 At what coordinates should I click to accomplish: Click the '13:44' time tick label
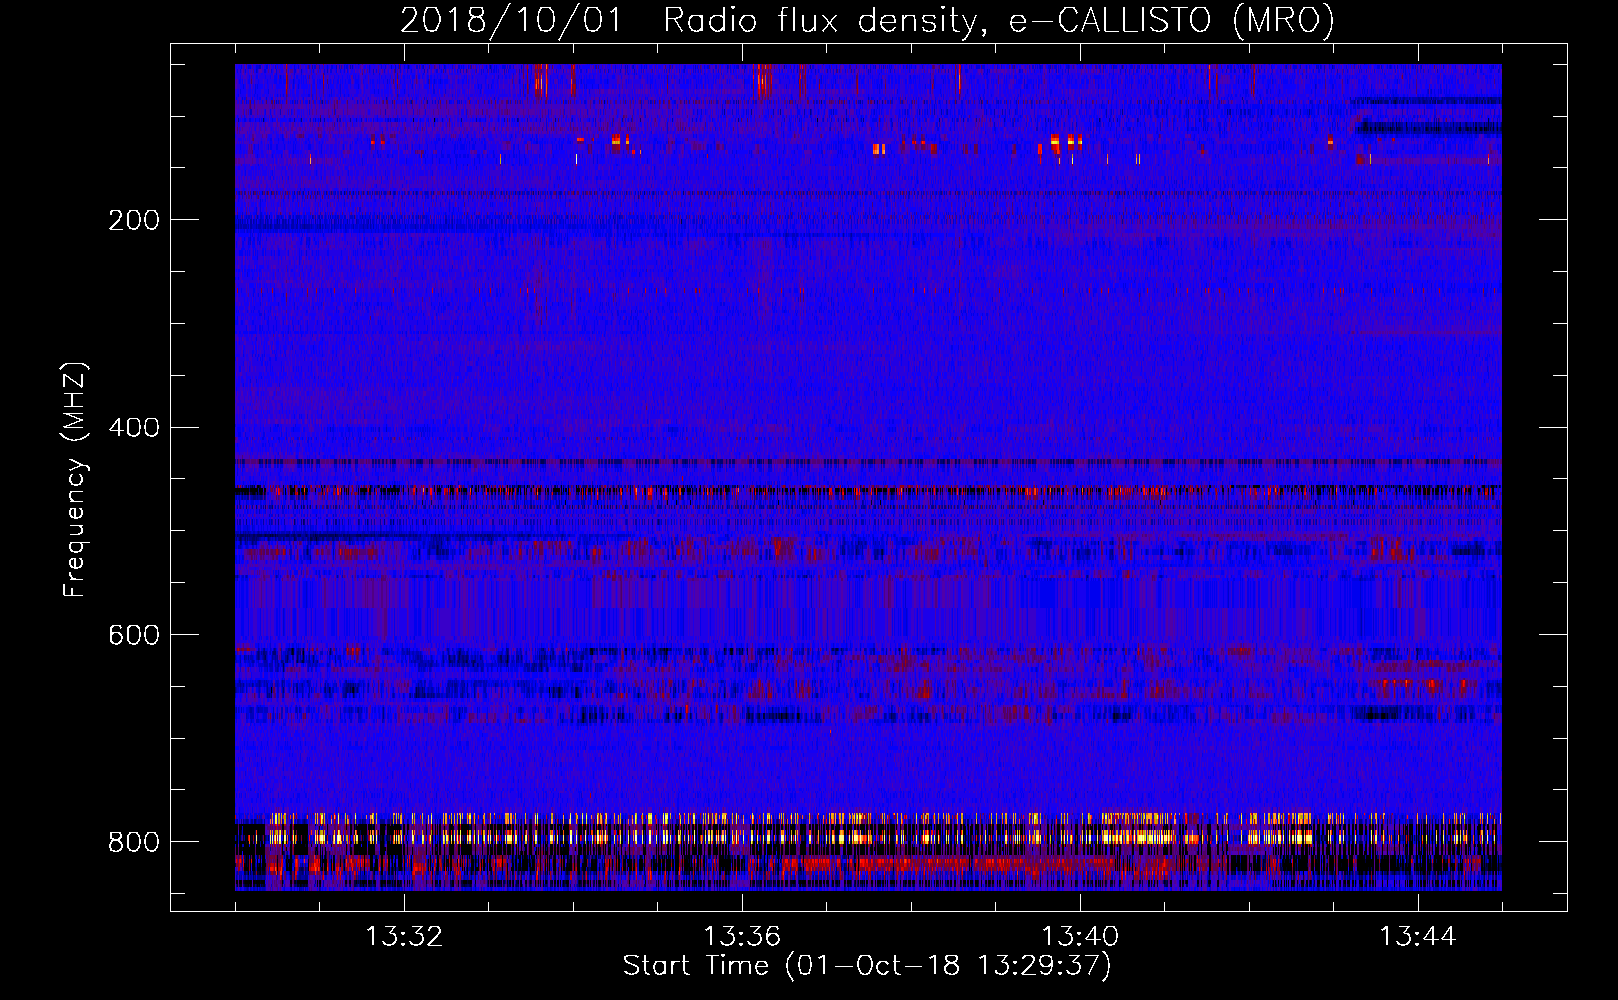(1418, 937)
